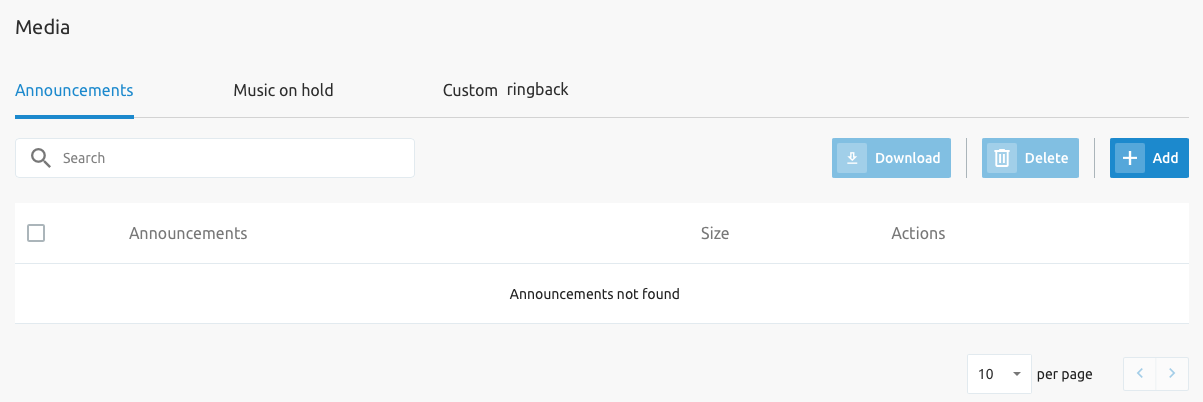1203x402 pixels.
Task: Go to the next page chevron
Action: [x=1172, y=374]
